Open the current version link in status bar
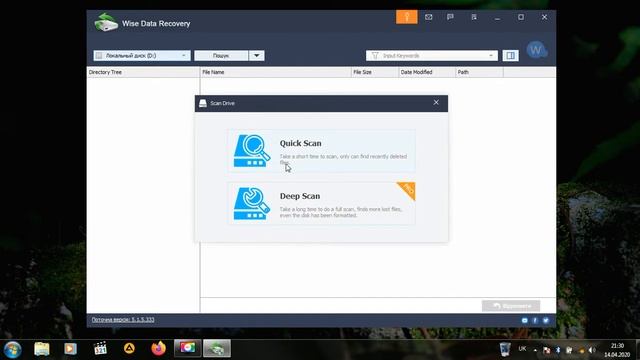This screenshot has width=640, height=360. (123, 320)
